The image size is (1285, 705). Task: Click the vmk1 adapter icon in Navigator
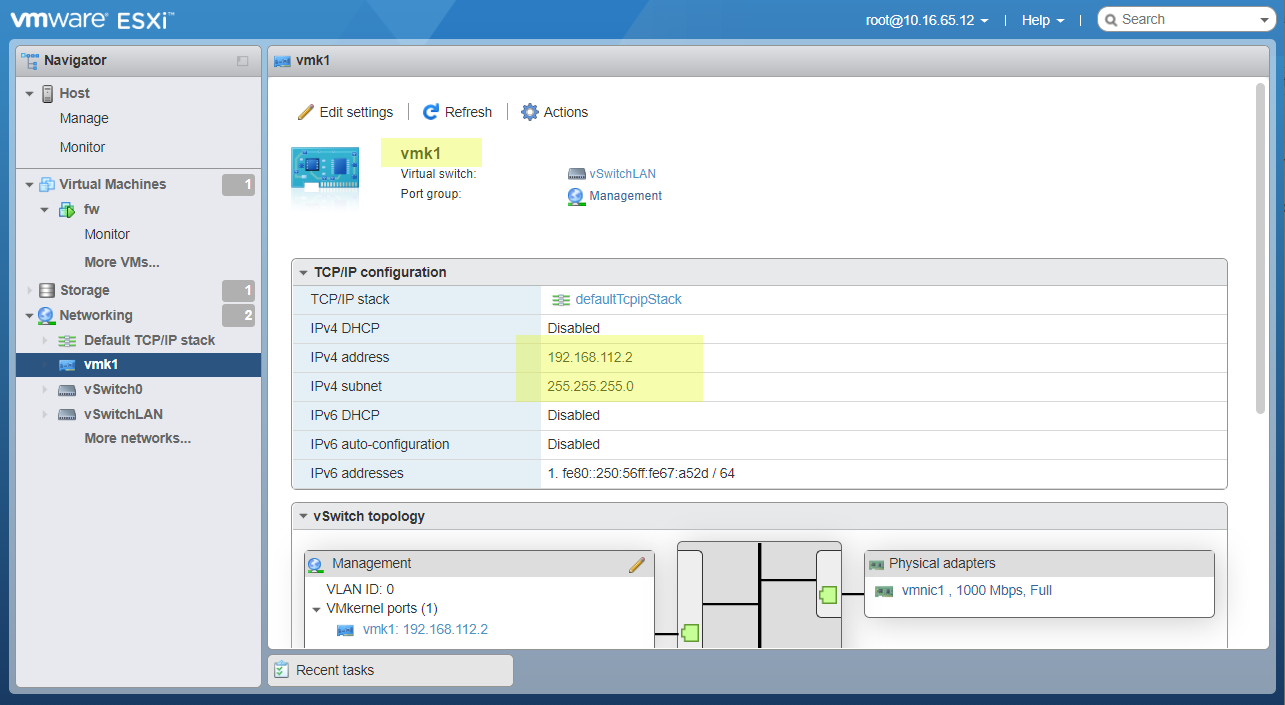(67, 365)
